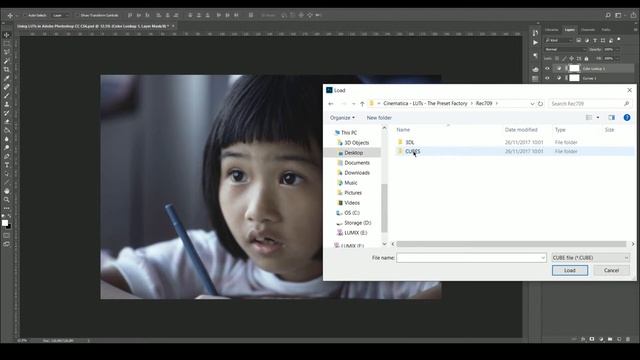The width and height of the screenshot is (640, 360).
Task: Open Desktop in navigation pane
Action: pos(353,153)
